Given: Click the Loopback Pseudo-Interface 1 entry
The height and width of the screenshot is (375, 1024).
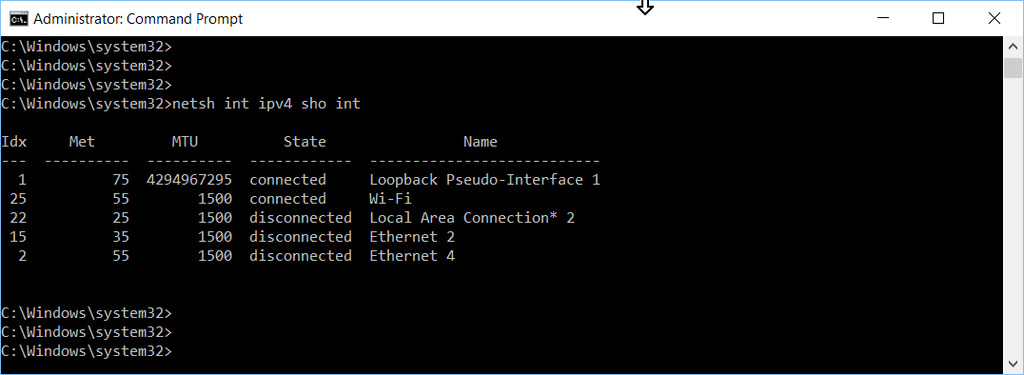Looking at the screenshot, I should point(485,180).
